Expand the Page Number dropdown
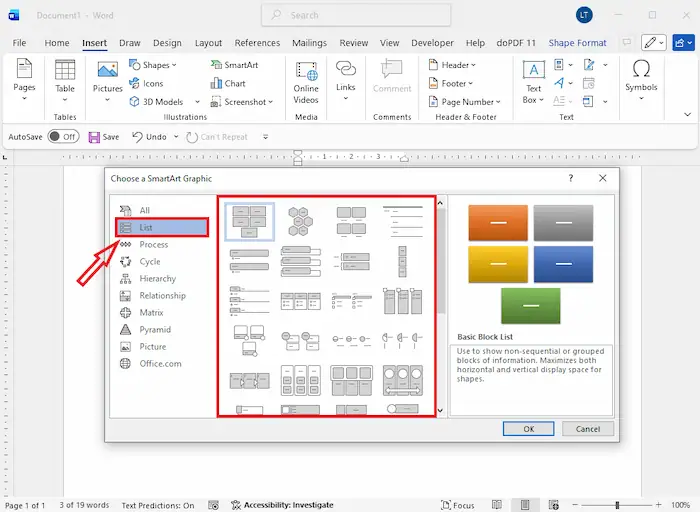This screenshot has width=700, height=512. pyautogui.click(x=467, y=102)
